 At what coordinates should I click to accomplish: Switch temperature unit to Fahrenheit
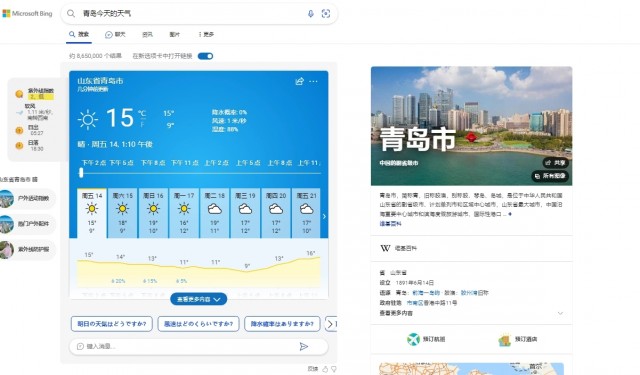tap(142, 124)
